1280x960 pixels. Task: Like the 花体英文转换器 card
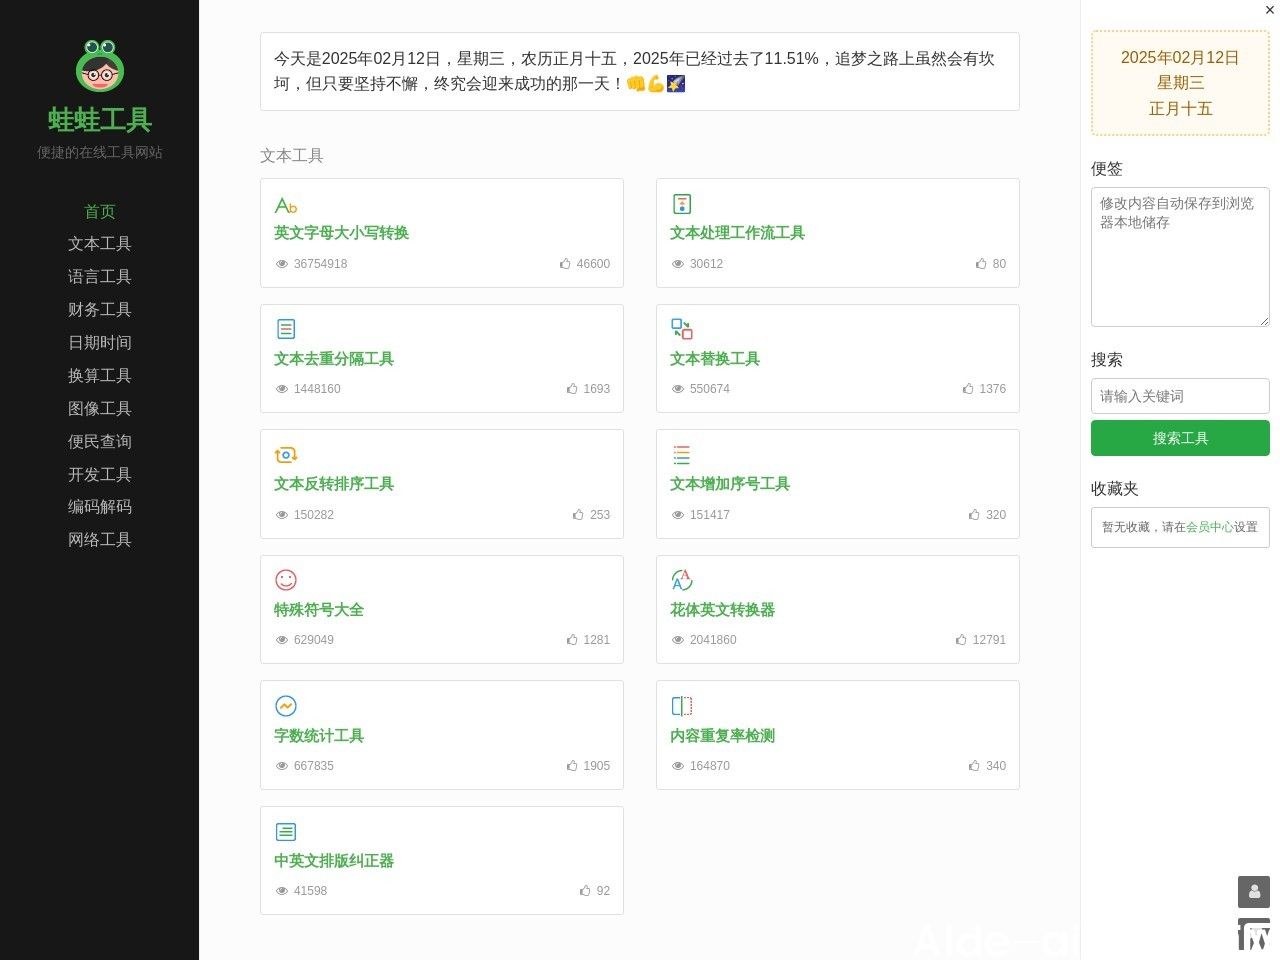(962, 640)
